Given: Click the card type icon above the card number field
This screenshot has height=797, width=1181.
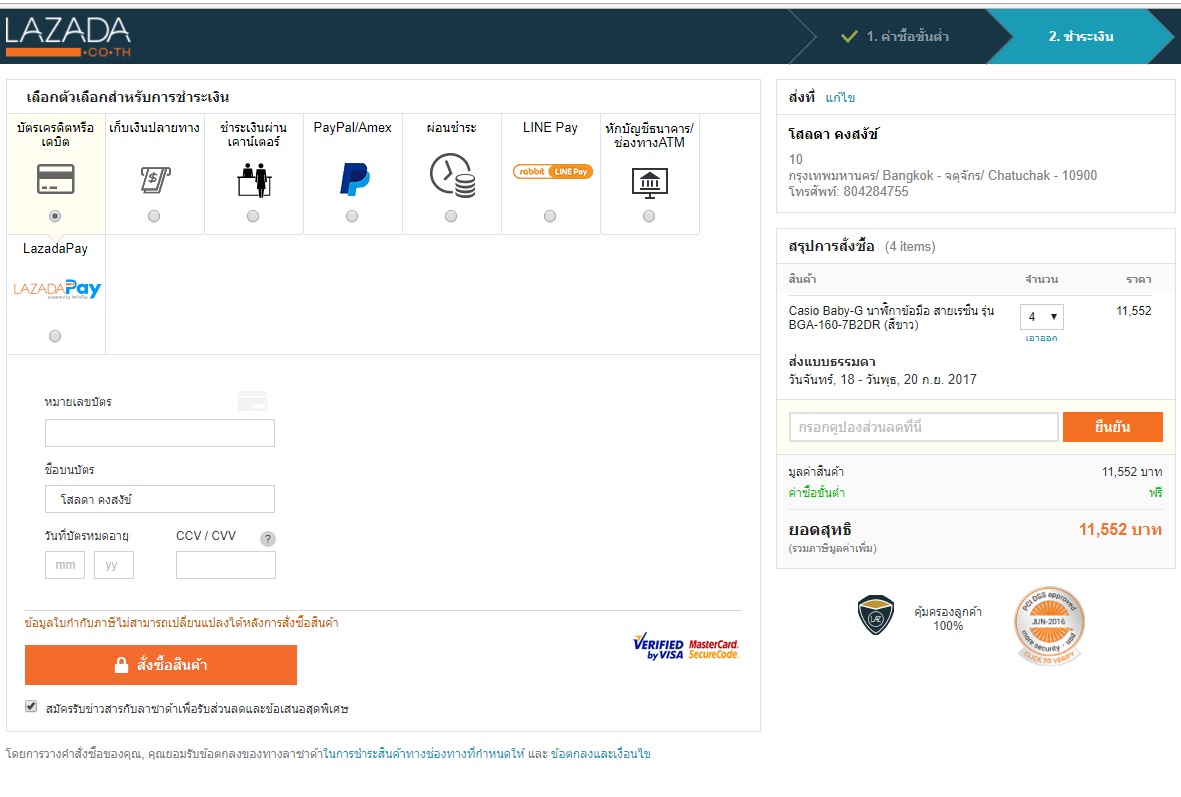Looking at the screenshot, I should [253, 401].
